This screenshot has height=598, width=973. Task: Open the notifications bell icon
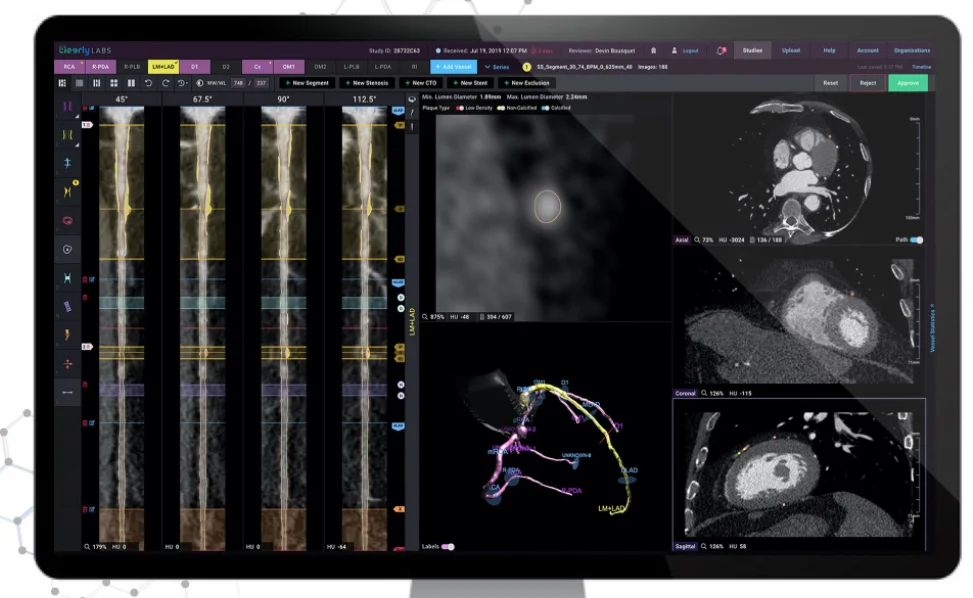point(653,51)
